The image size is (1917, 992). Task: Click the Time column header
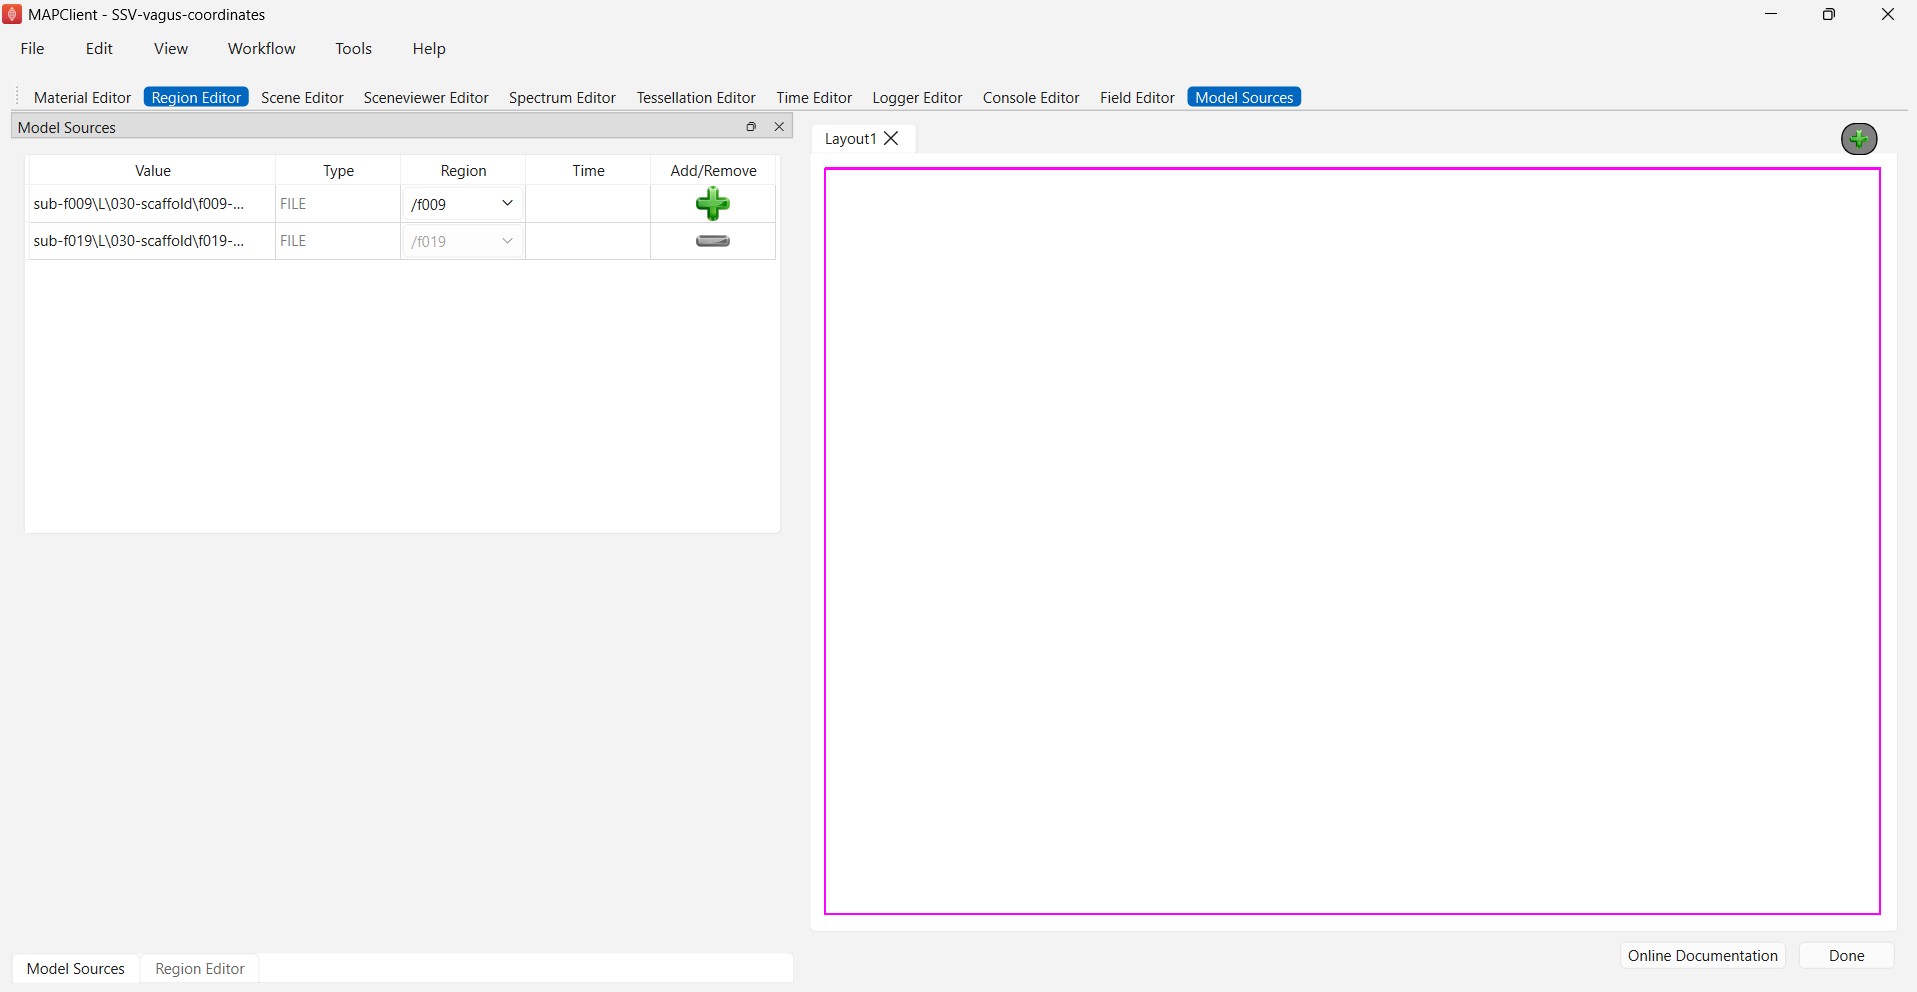588,170
